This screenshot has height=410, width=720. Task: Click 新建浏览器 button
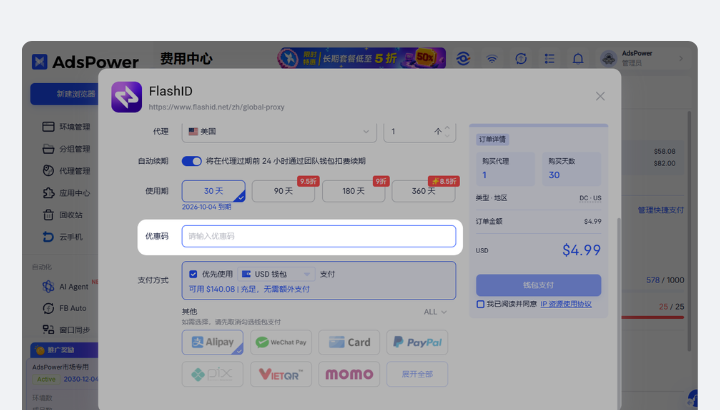click(65, 94)
